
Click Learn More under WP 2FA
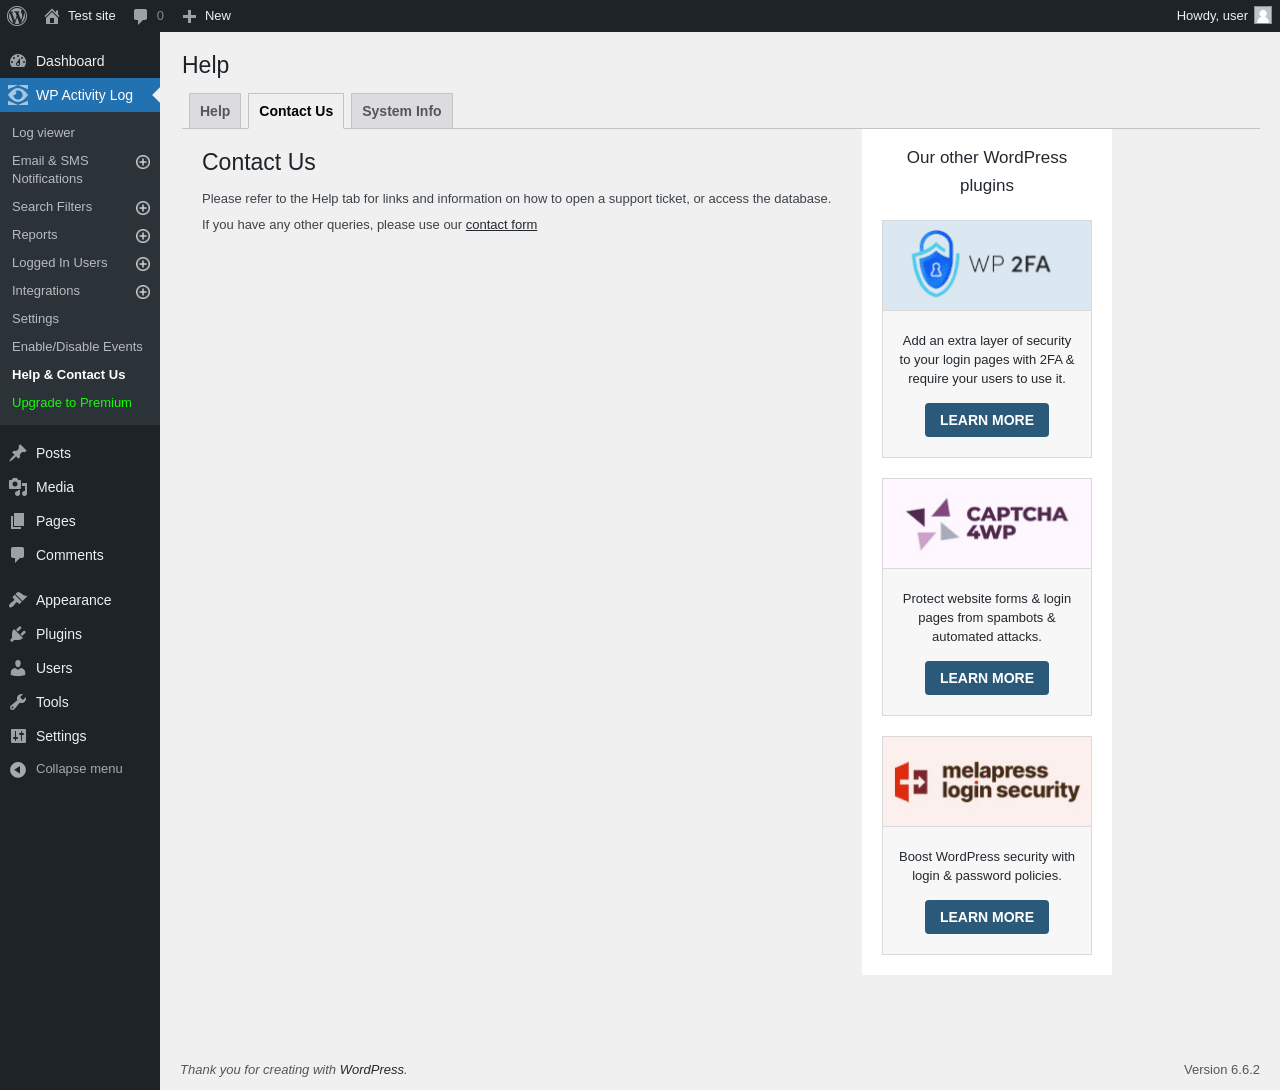987,420
